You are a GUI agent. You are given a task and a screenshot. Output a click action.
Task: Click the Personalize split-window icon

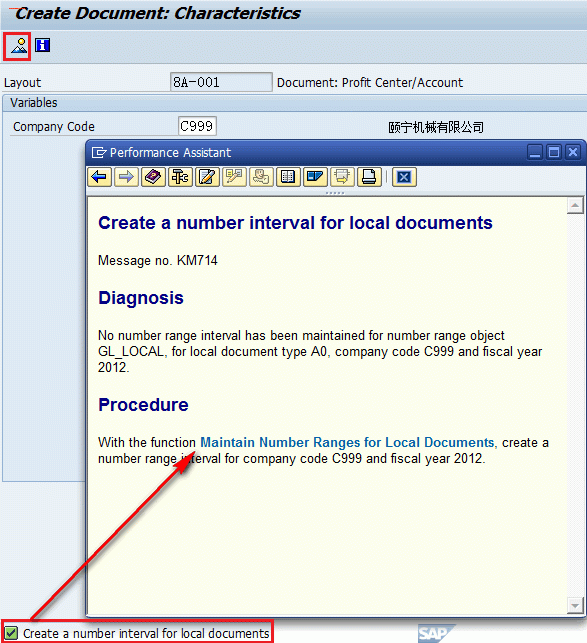(315, 177)
